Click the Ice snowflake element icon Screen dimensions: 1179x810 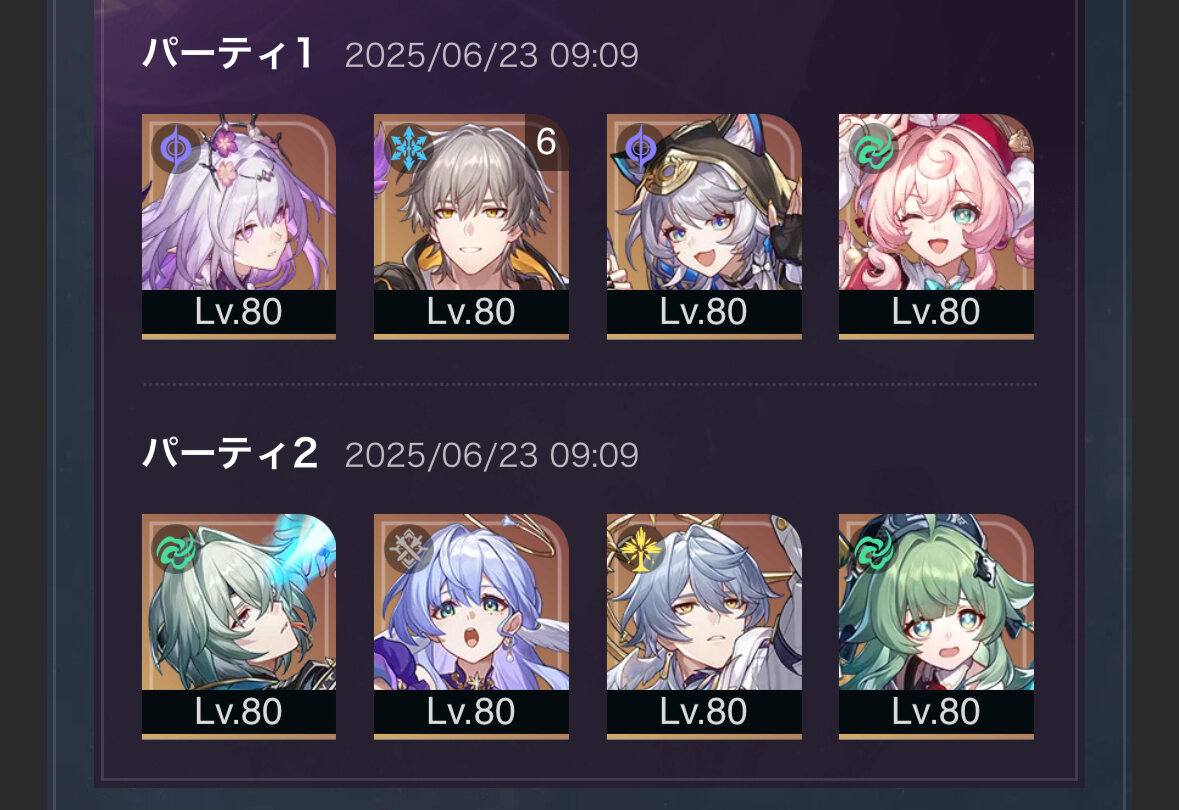point(408,148)
